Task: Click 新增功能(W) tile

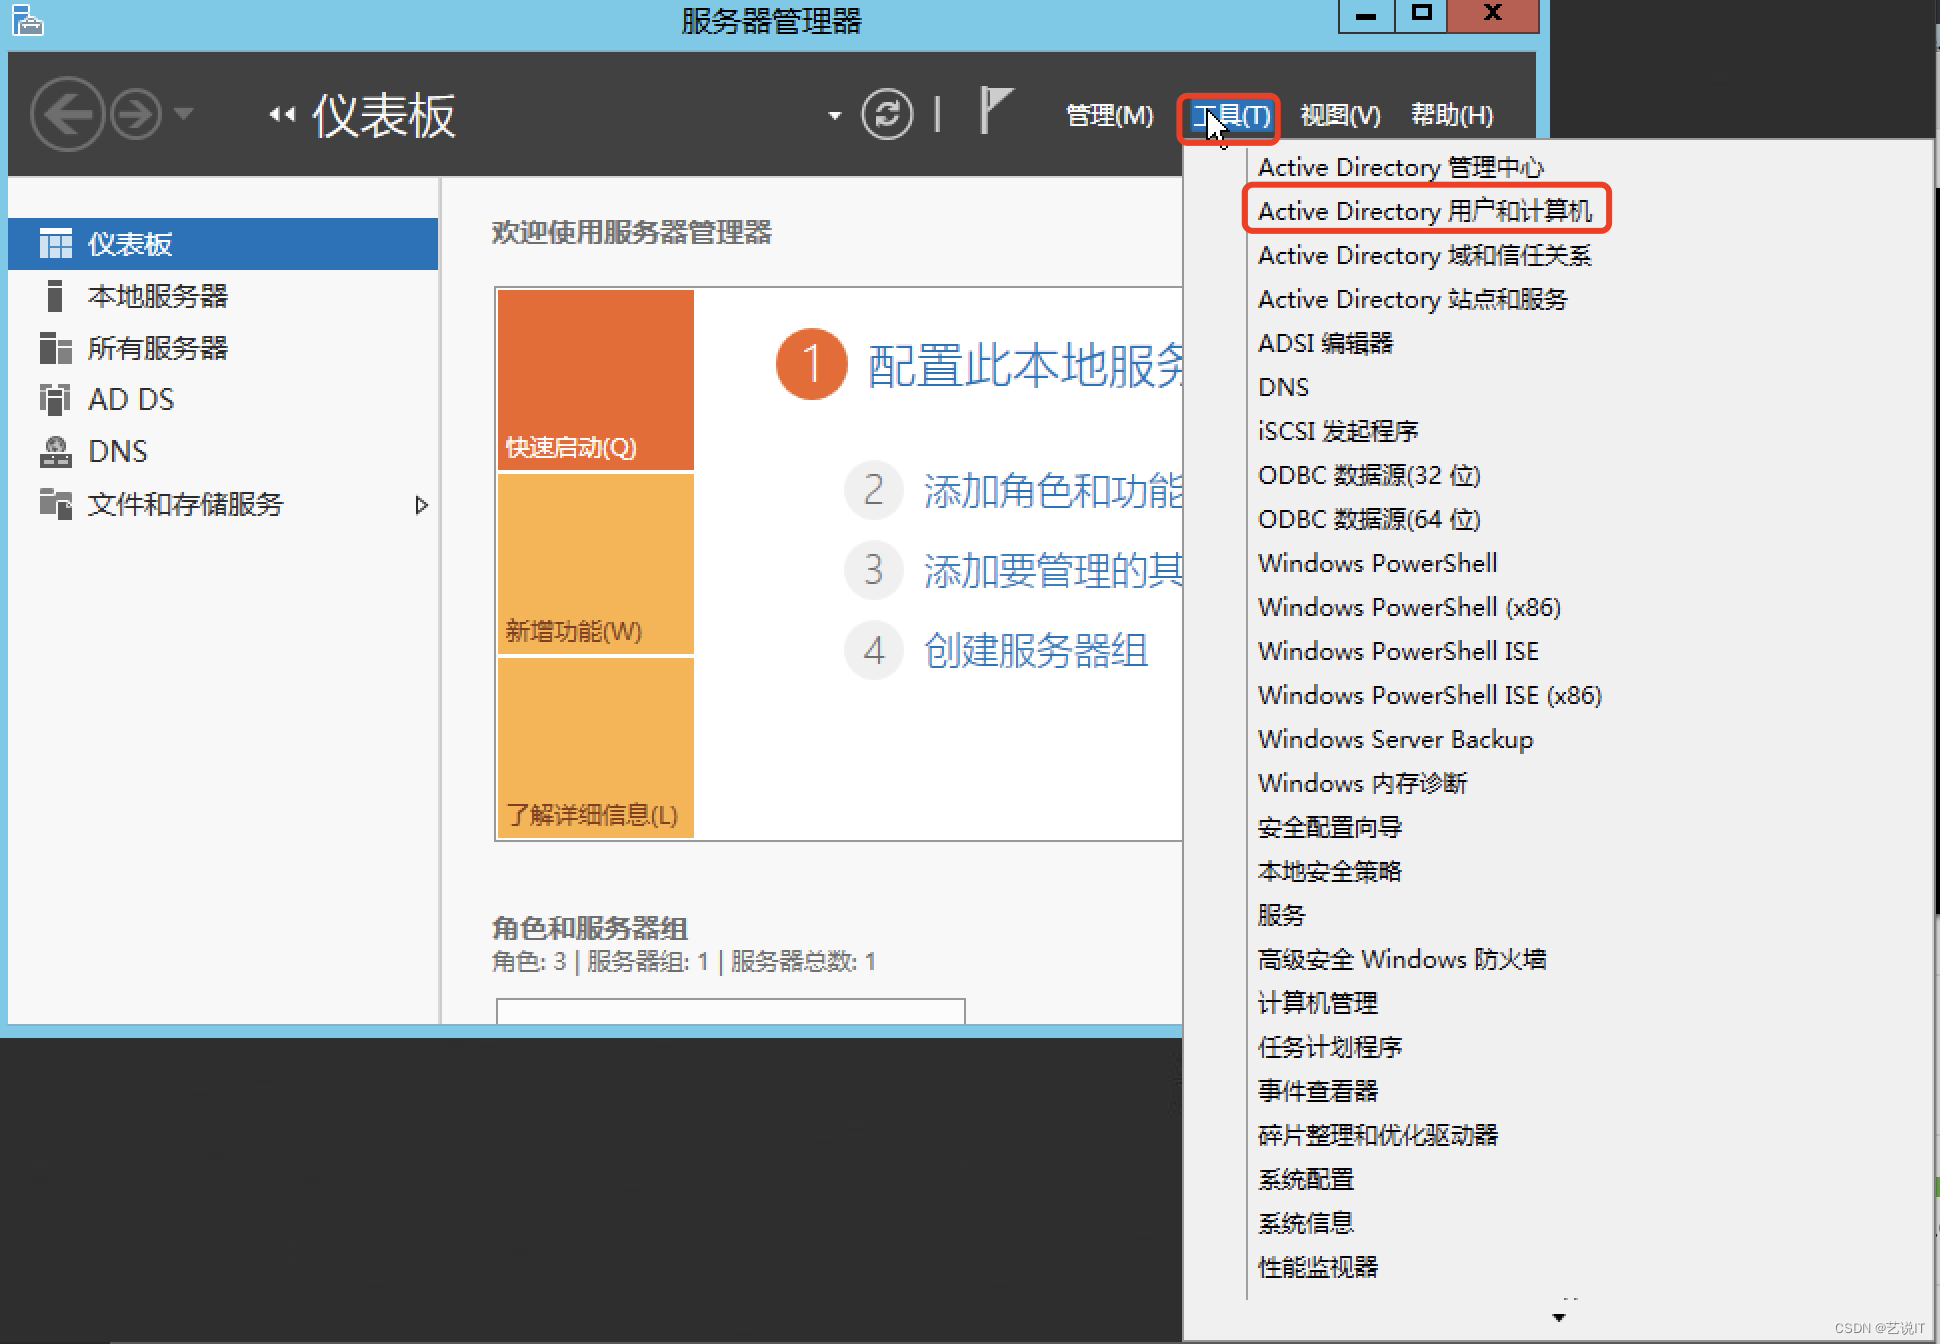Action: (x=596, y=564)
